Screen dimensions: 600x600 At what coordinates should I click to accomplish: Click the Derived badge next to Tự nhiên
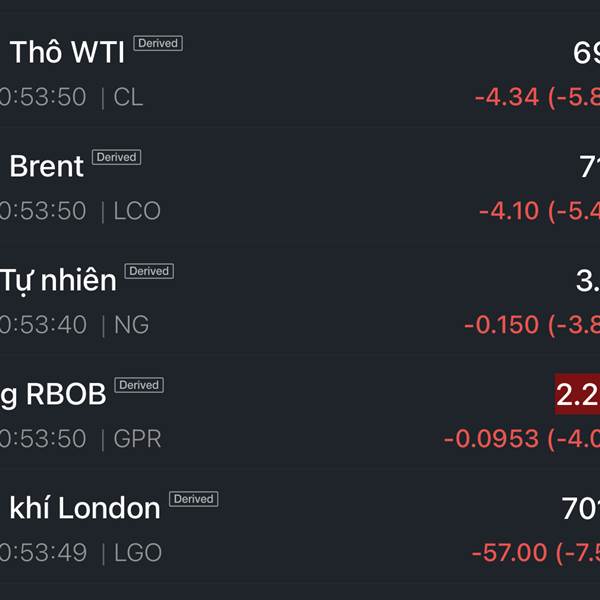(149, 271)
